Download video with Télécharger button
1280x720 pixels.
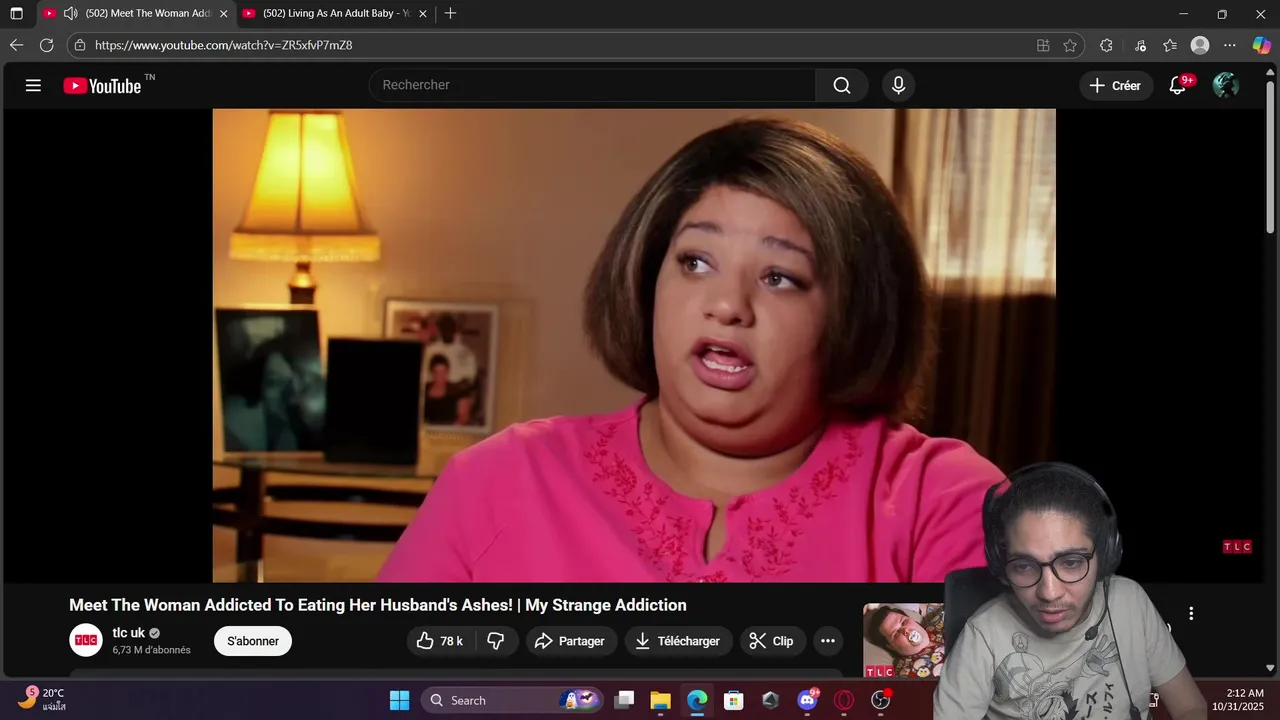[x=678, y=641]
